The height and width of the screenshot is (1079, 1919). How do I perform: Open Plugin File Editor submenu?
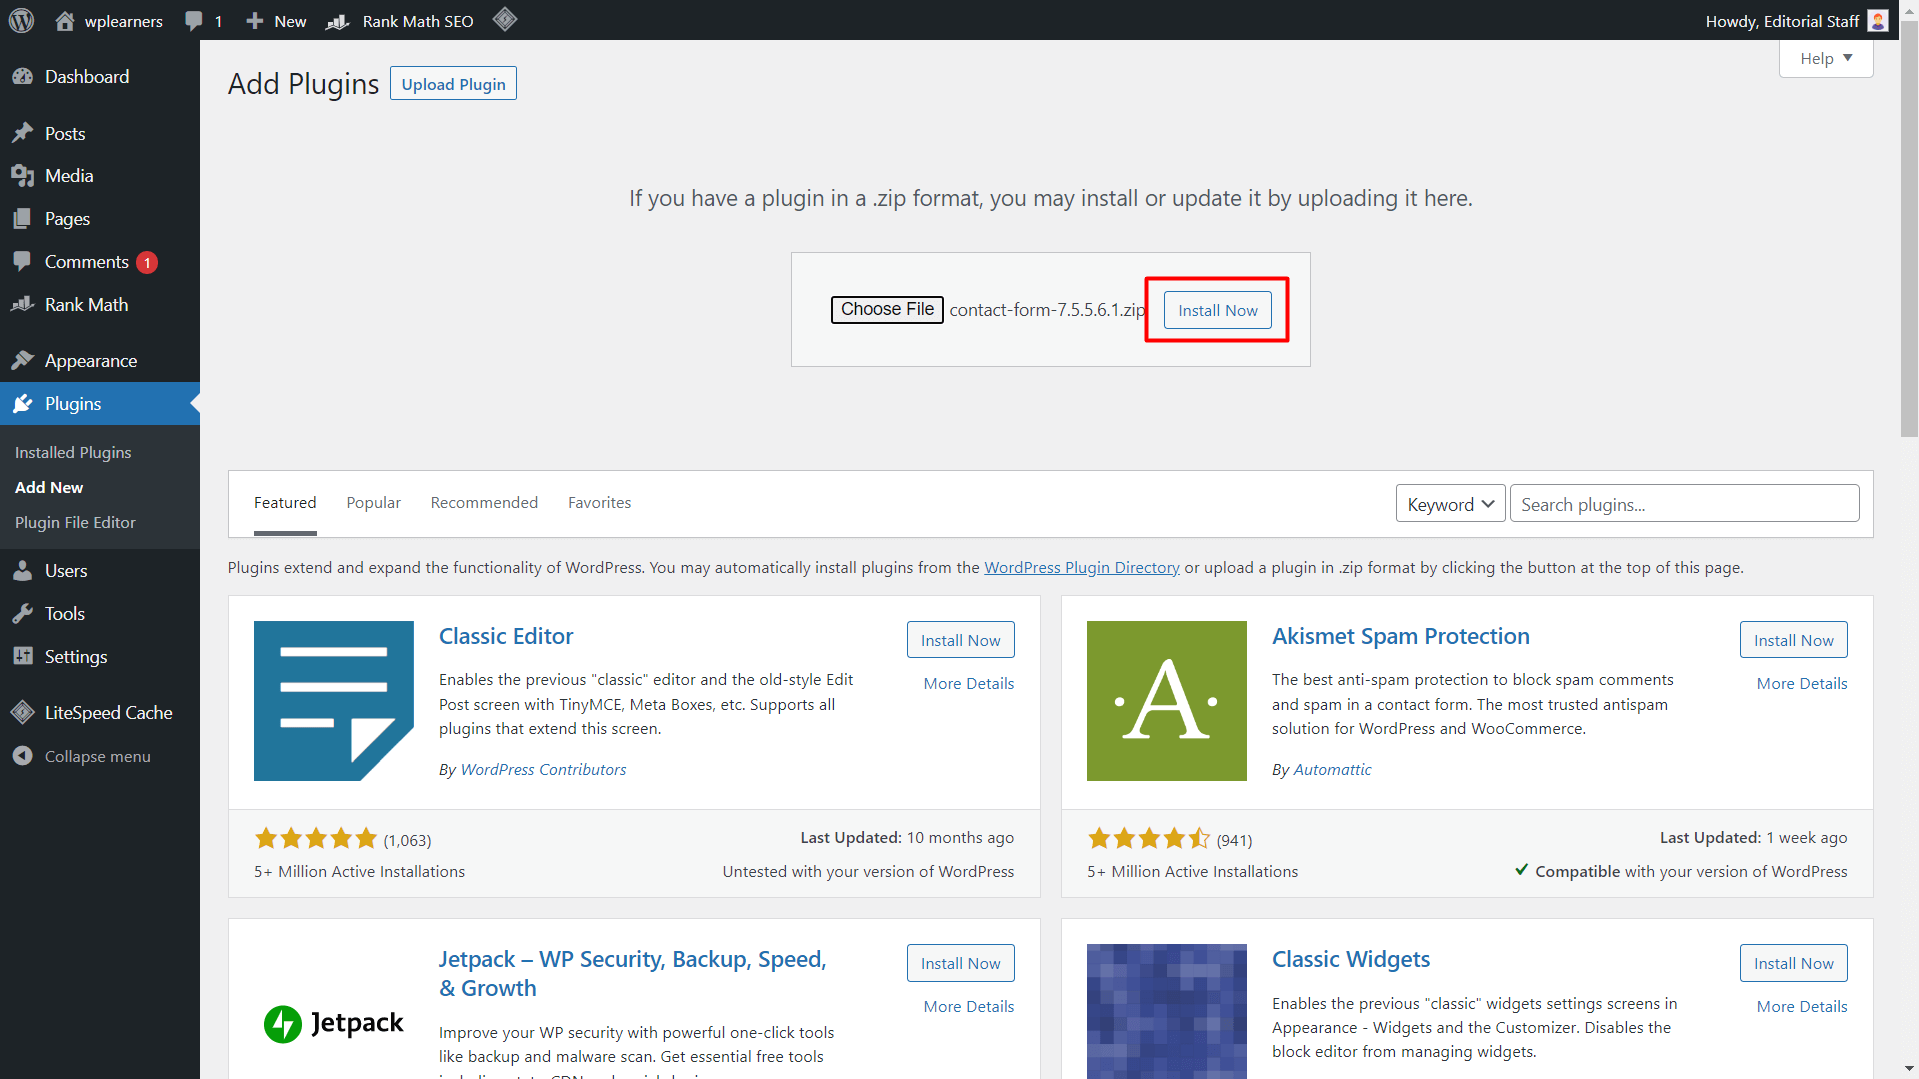(75, 523)
